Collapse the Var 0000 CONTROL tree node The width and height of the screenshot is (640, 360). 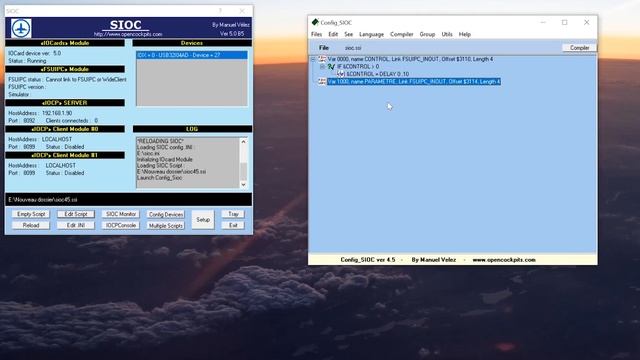click(313, 59)
